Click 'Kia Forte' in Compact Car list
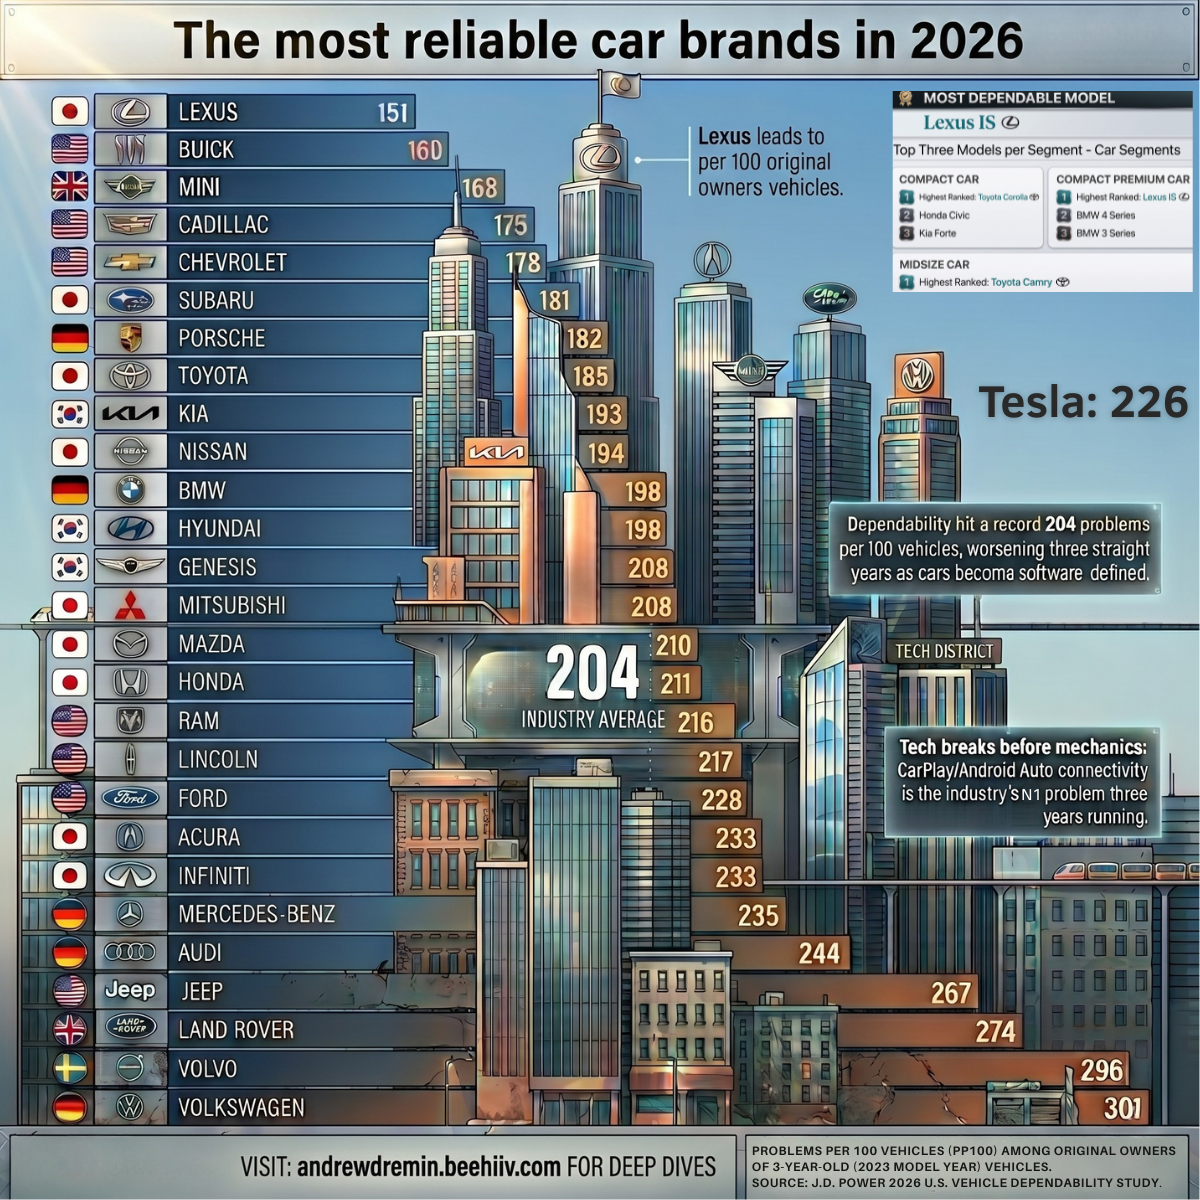Viewport: 1200px width, 1200px height. click(x=937, y=233)
